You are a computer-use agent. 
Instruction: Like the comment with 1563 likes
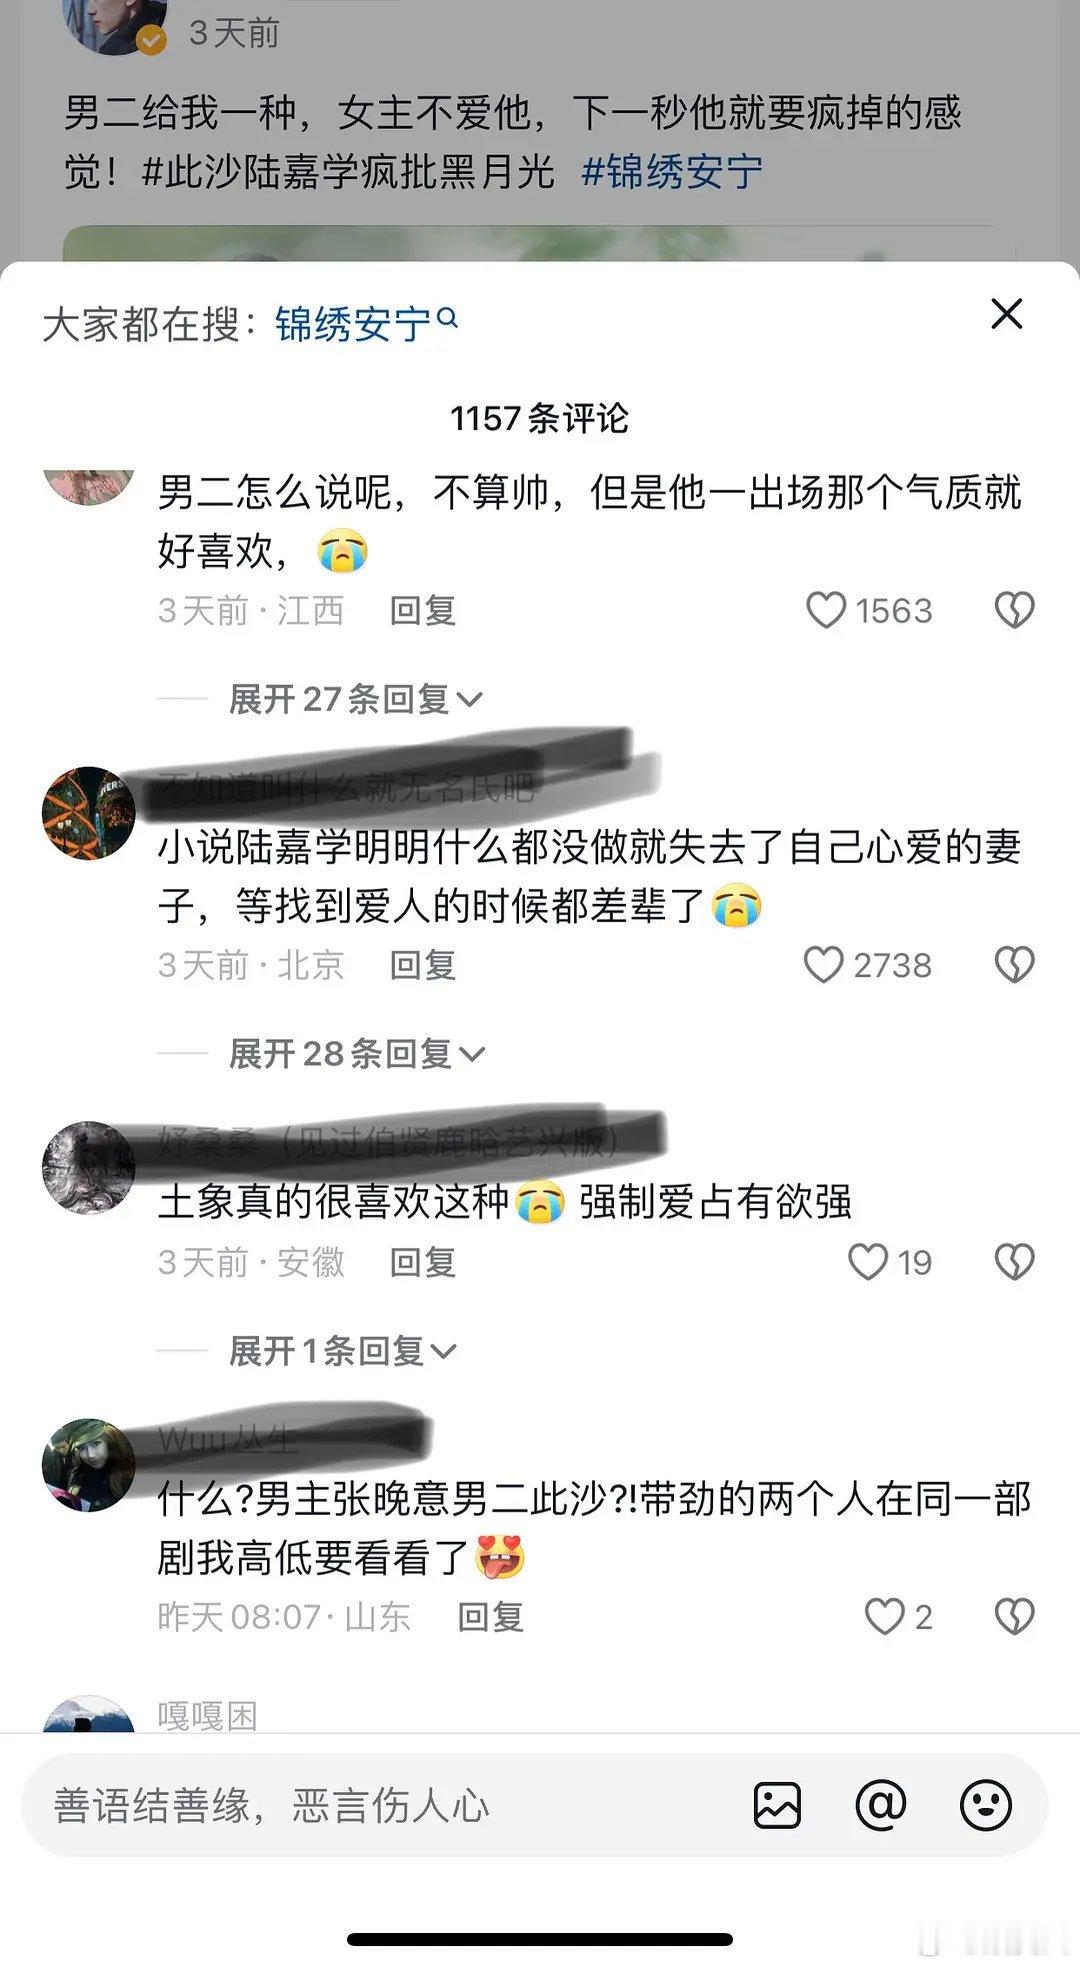(826, 610)
